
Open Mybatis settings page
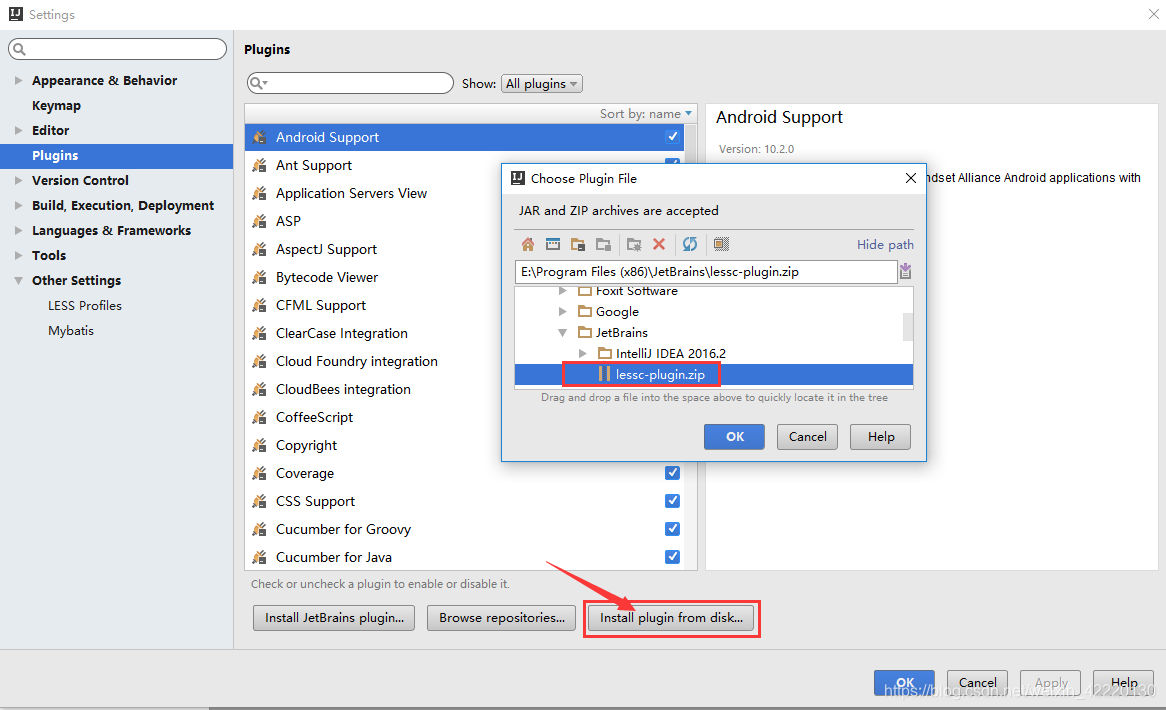[x=71, y=331]
